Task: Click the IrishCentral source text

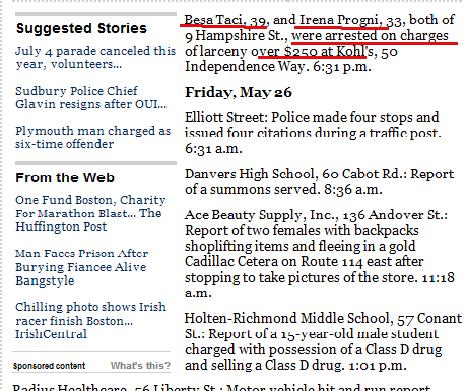Action: click(x=51, y=334)
